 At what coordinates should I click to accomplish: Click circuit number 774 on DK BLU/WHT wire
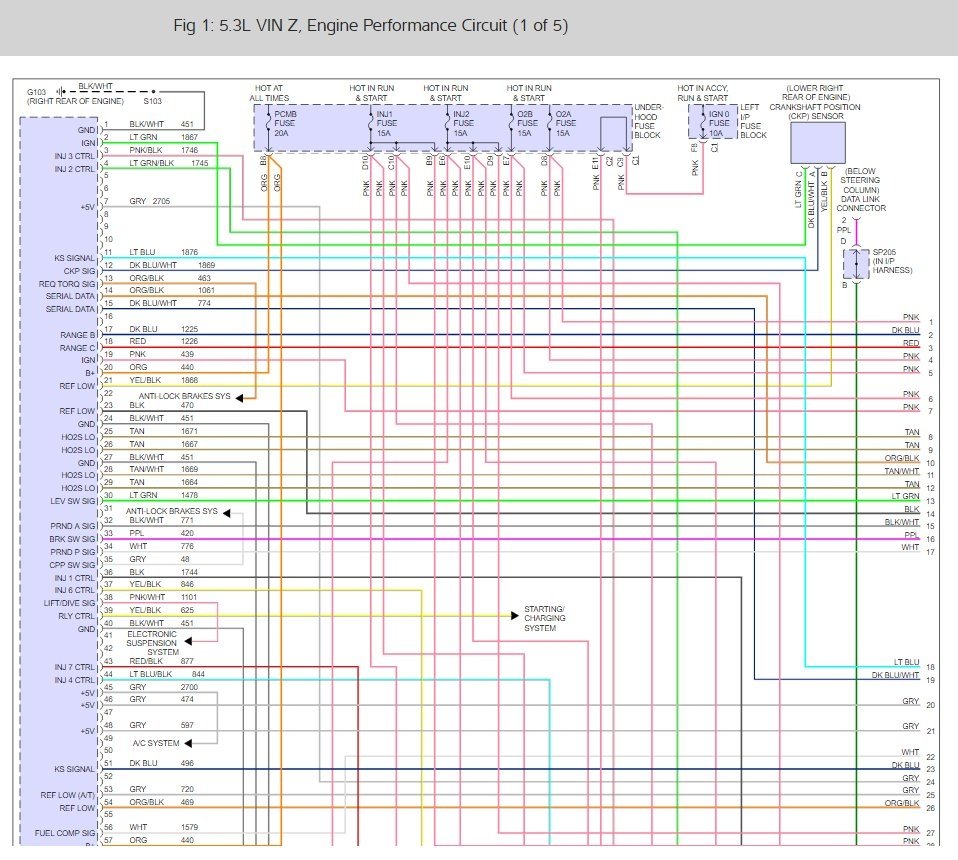(204, 303)
